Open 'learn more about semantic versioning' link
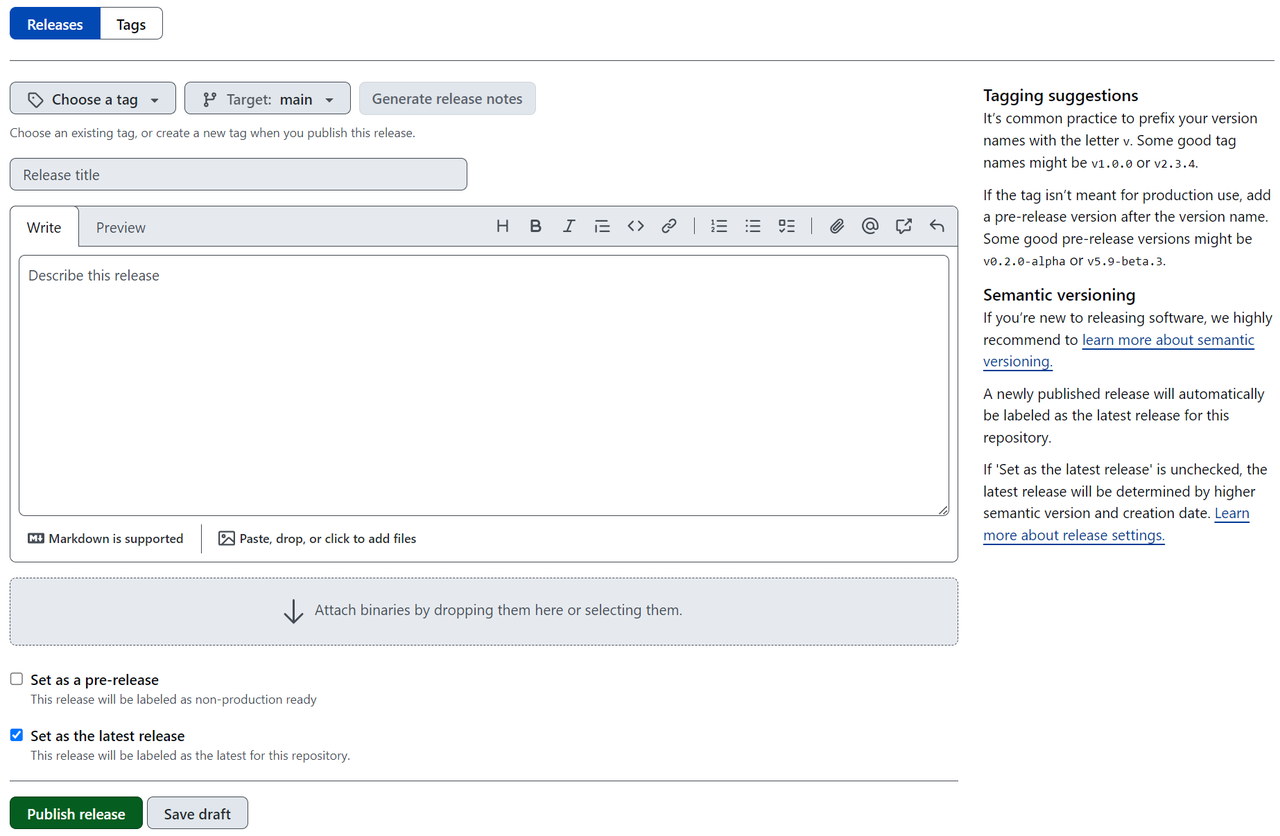This screenshot has height=836, width=1280. click(x=1168, y=340)
